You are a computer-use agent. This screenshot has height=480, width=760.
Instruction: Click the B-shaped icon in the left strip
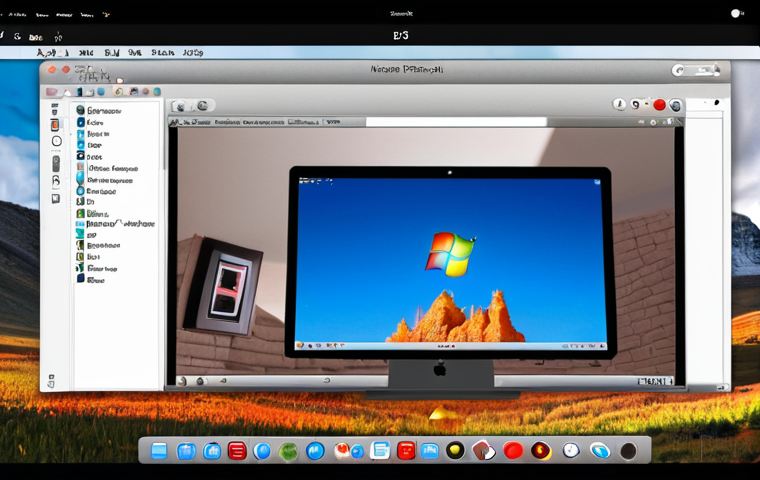coord(56,181)
